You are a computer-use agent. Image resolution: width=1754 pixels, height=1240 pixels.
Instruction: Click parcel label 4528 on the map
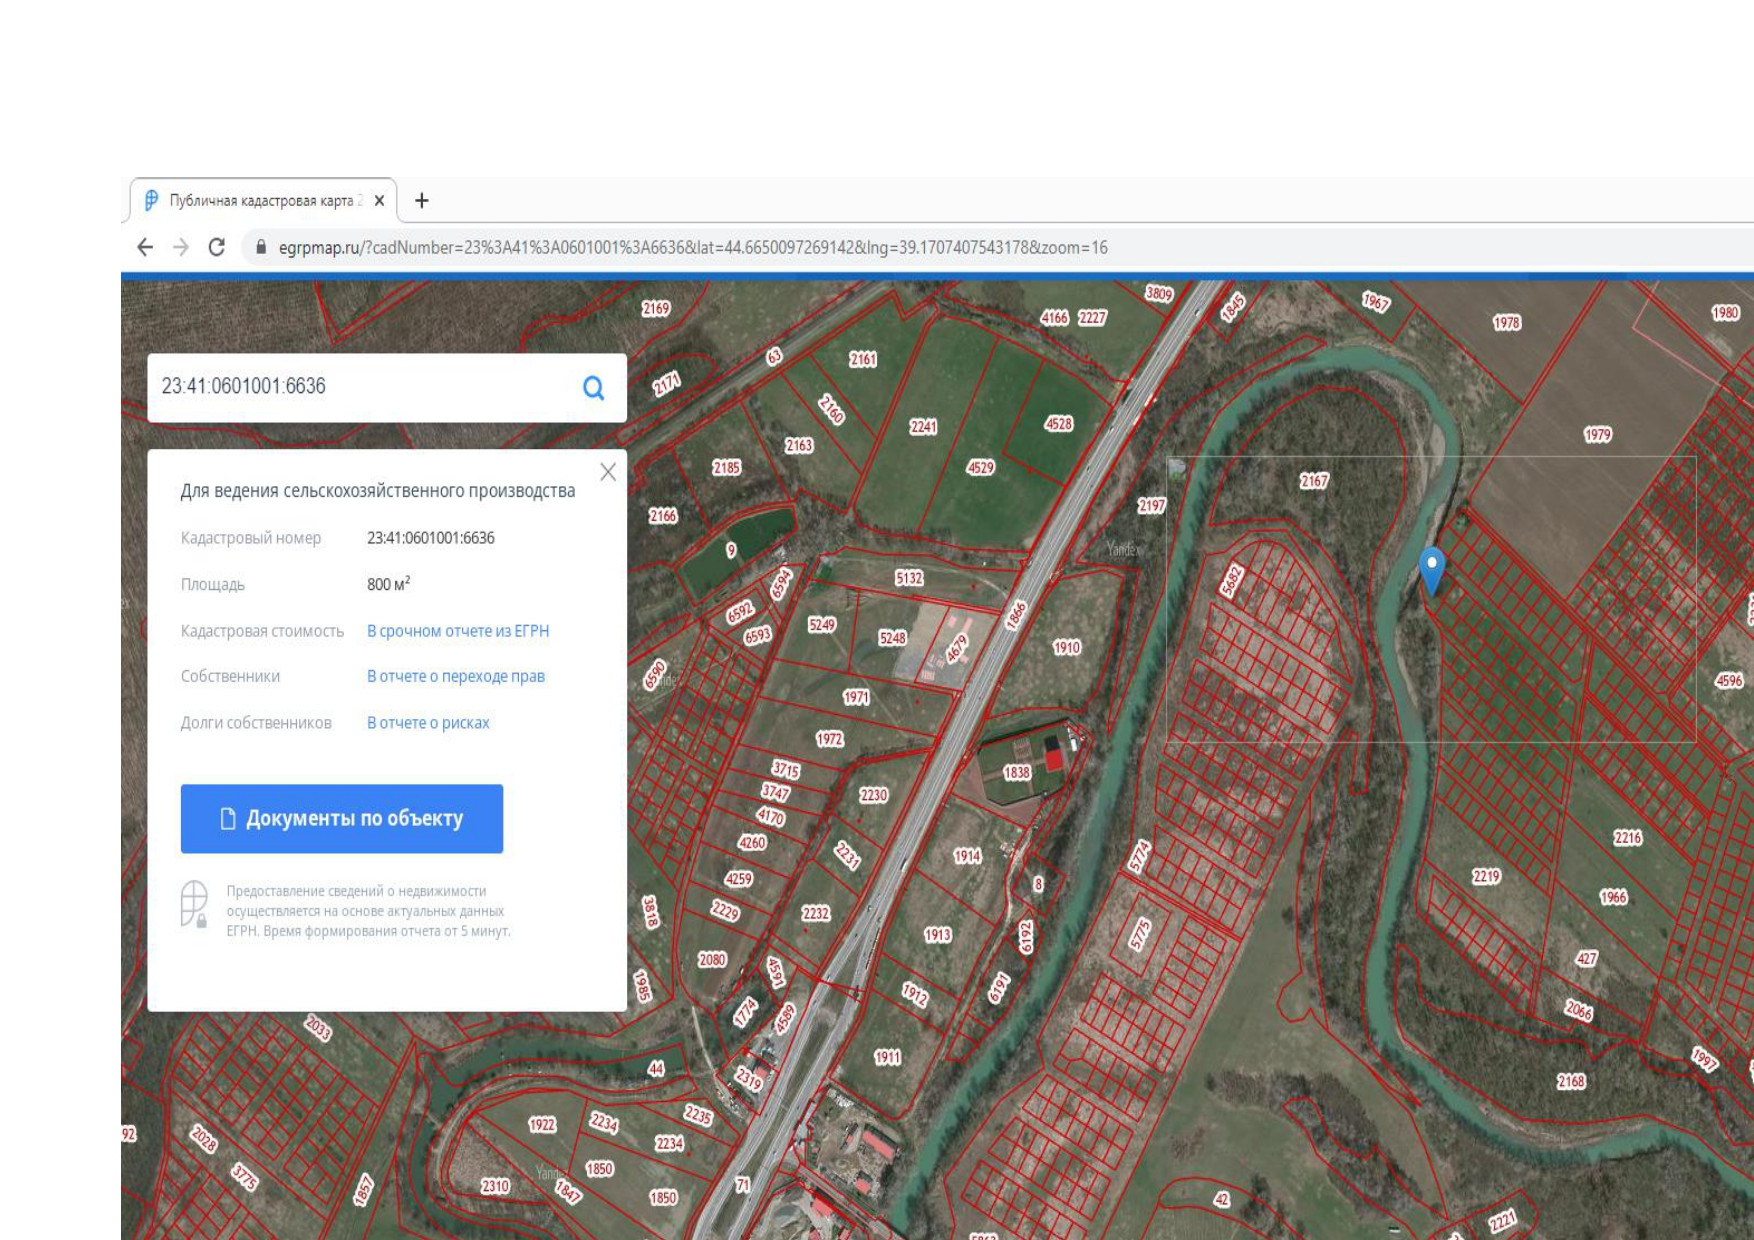(x=1058, y=424)
